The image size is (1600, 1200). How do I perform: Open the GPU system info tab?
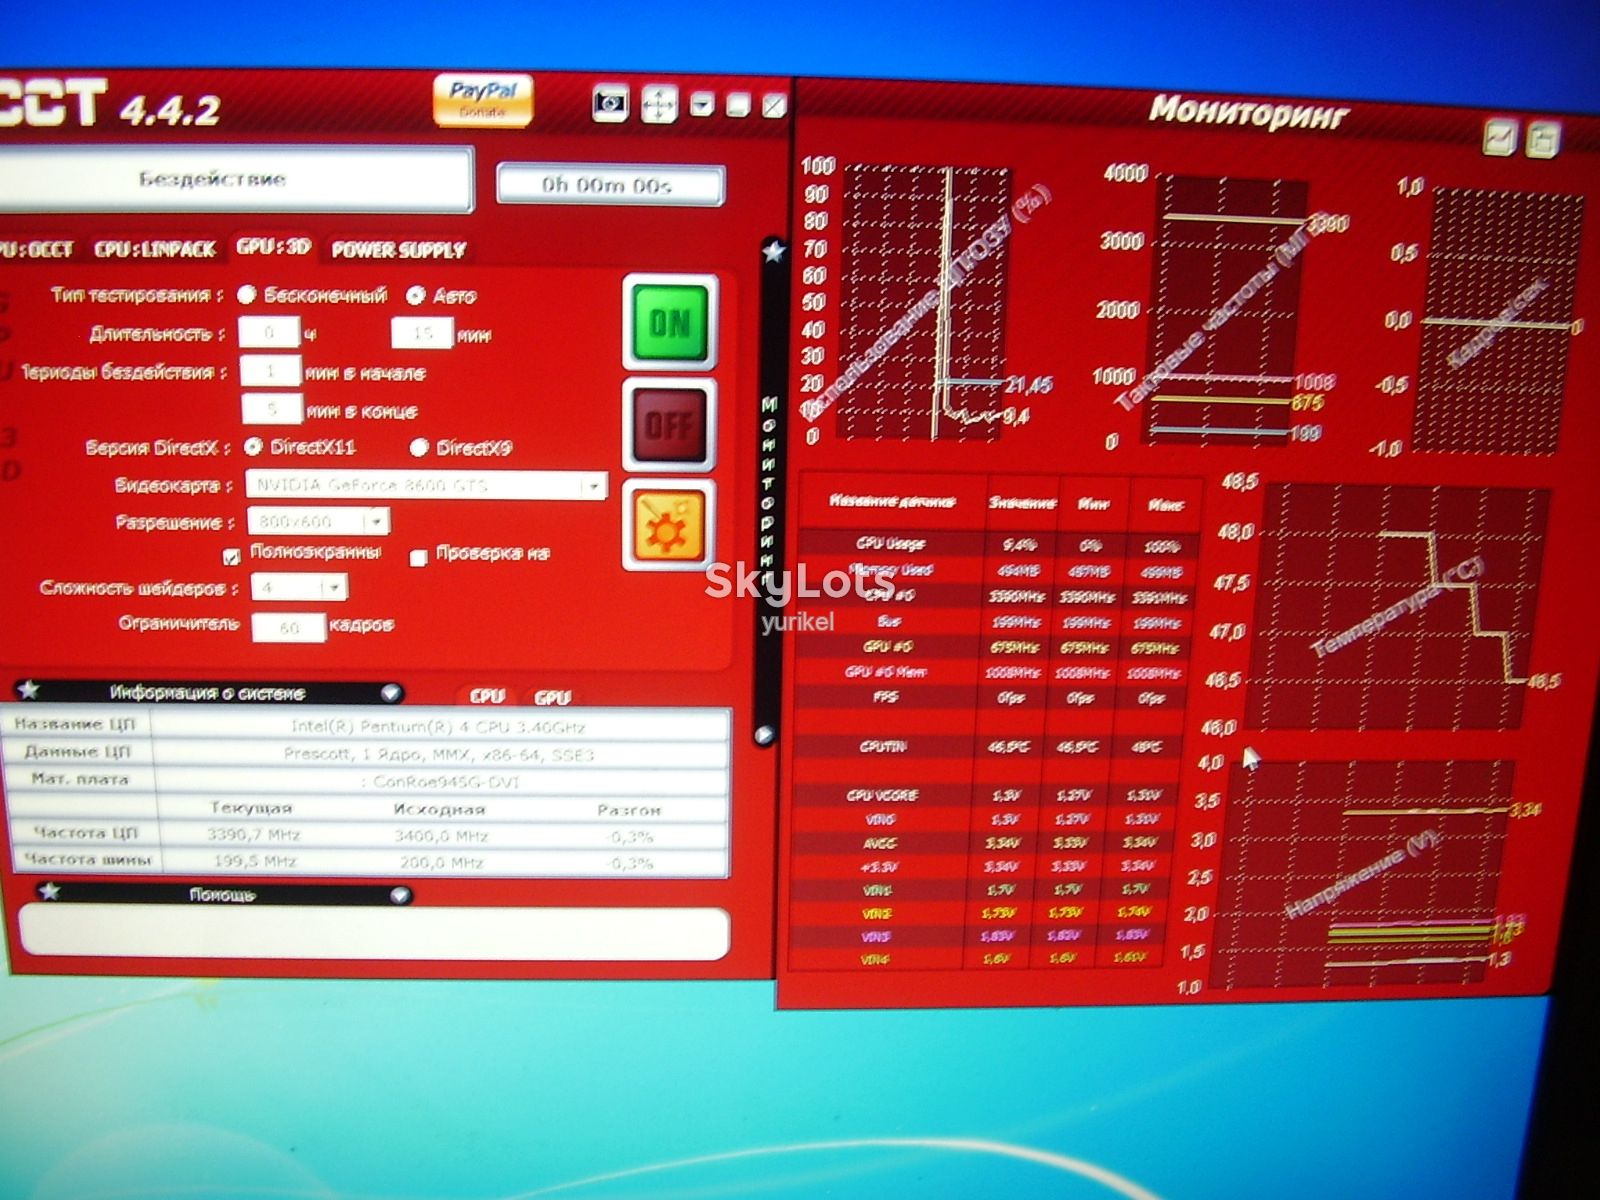click(552, 698)
